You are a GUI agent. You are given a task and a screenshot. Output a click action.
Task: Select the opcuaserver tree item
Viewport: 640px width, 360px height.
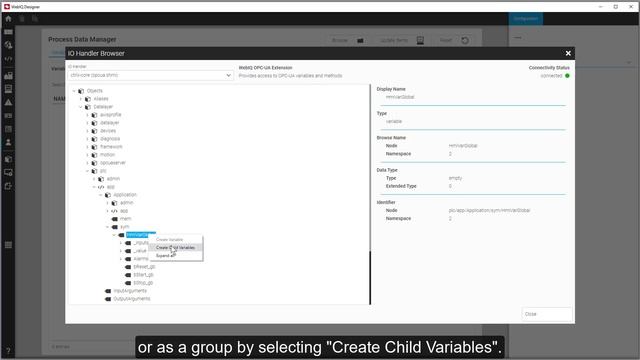113,163
